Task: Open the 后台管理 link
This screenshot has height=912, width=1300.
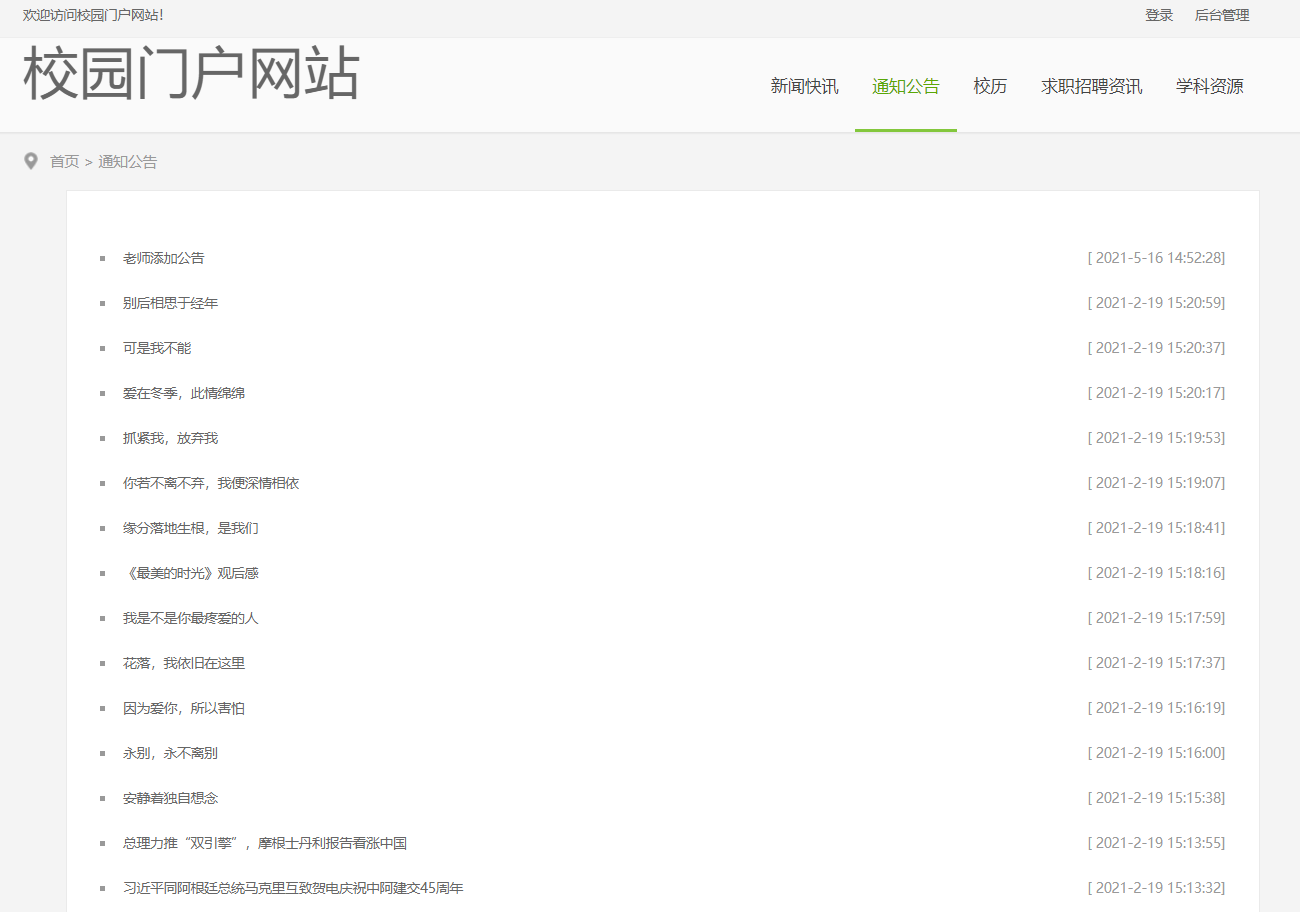Action: pos(1221,16)
